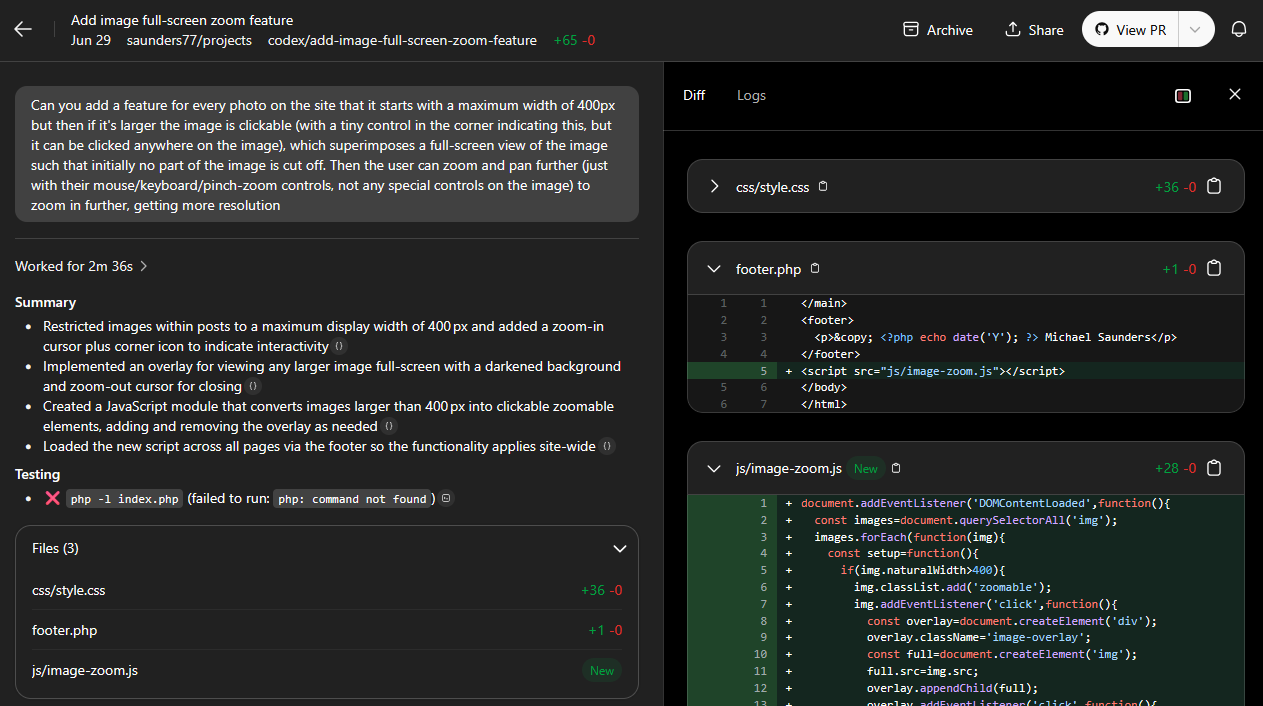Click the green "New" badge in diff header

pos(866,468)
